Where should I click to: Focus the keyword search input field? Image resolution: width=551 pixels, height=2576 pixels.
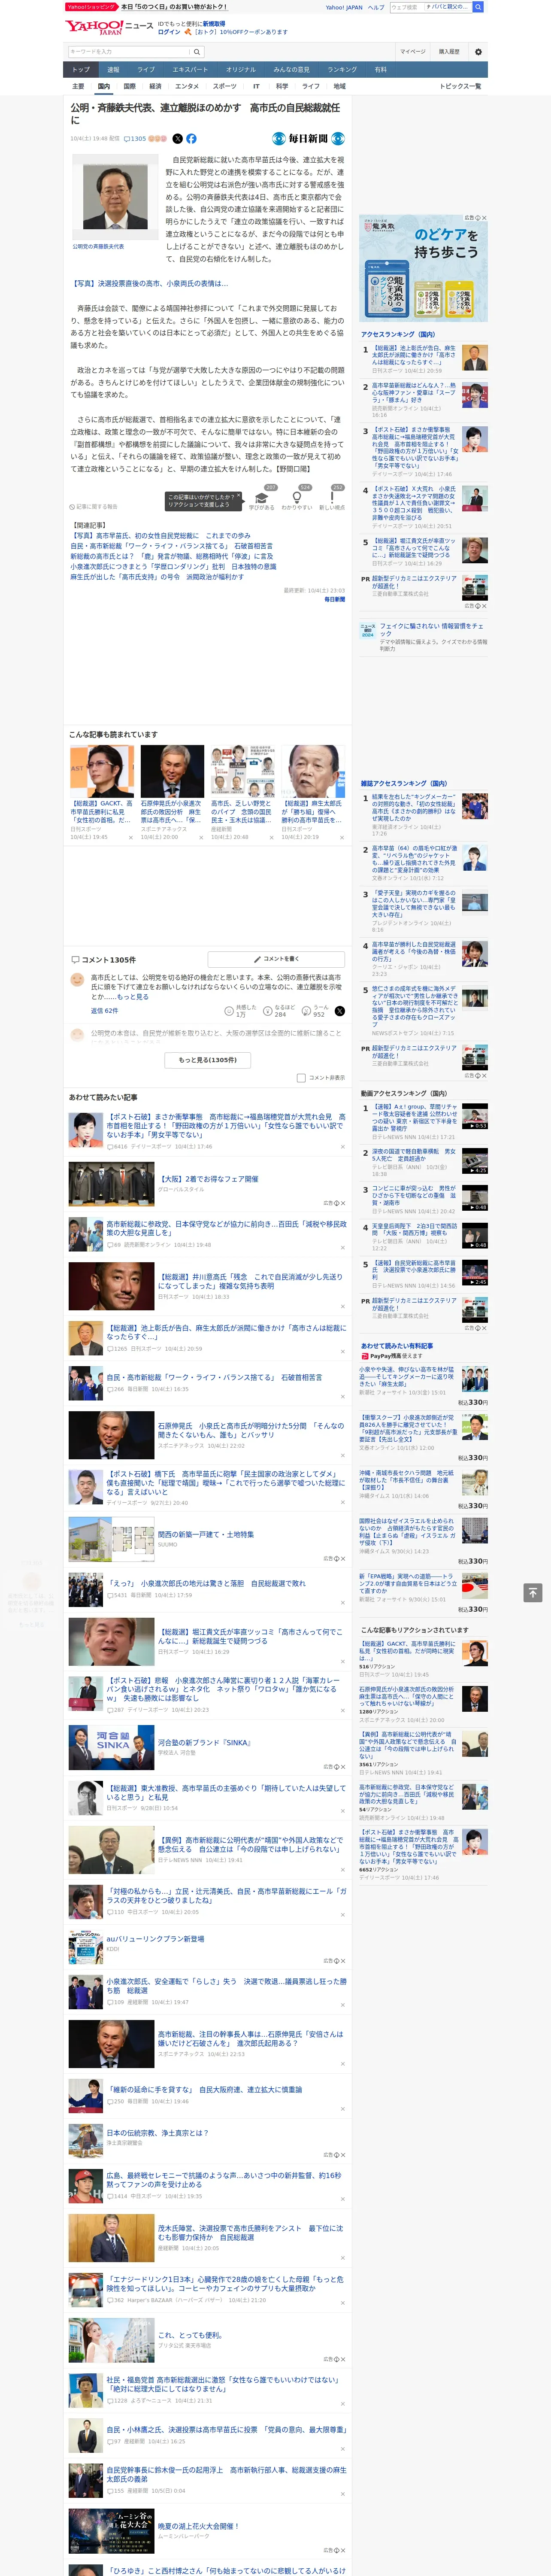tap(129, 52)
